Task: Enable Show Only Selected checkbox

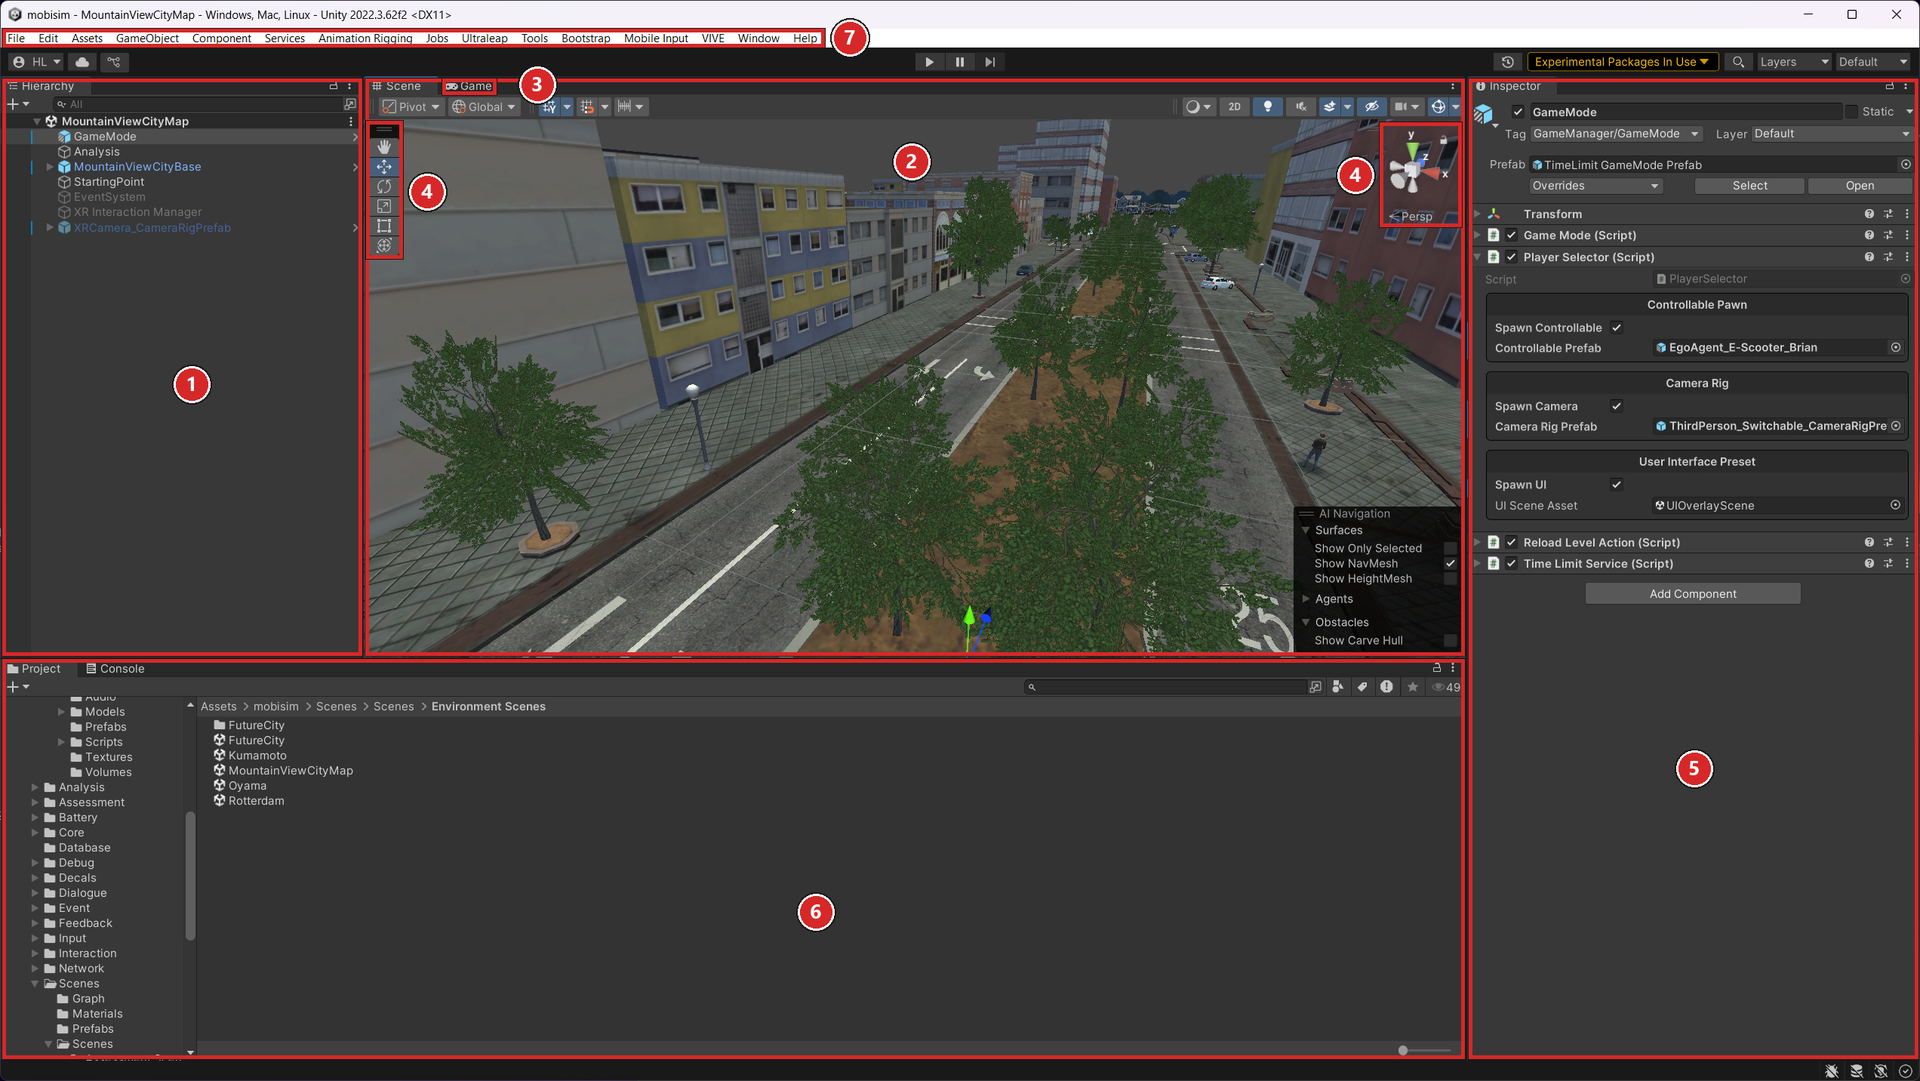Action: pyautogui.click(x=1450, y=549)
